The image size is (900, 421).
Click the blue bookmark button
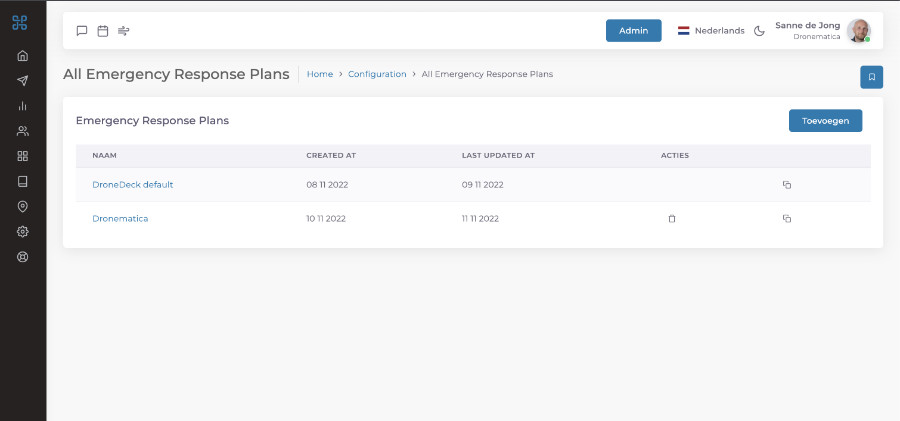click(x=871, y=77)
